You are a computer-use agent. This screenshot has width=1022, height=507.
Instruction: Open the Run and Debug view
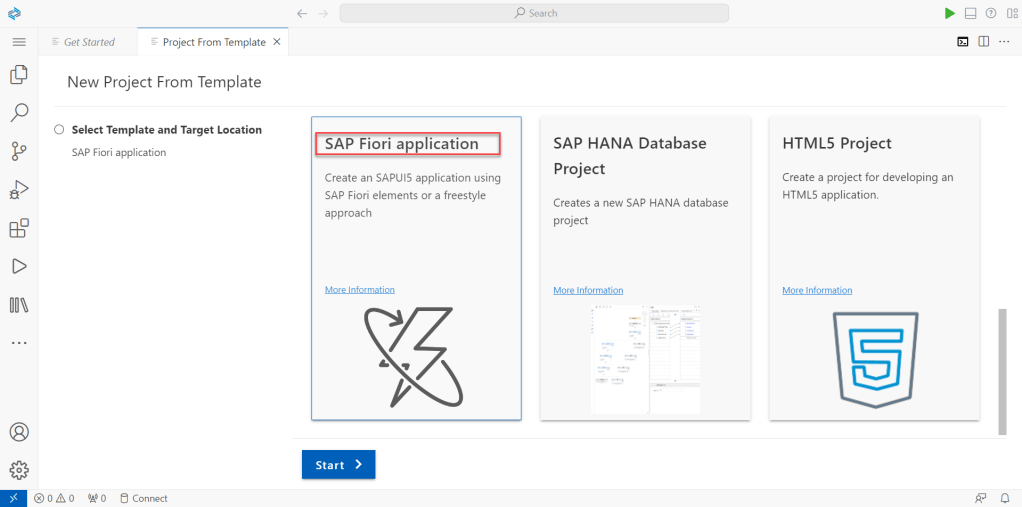point(18,190)
